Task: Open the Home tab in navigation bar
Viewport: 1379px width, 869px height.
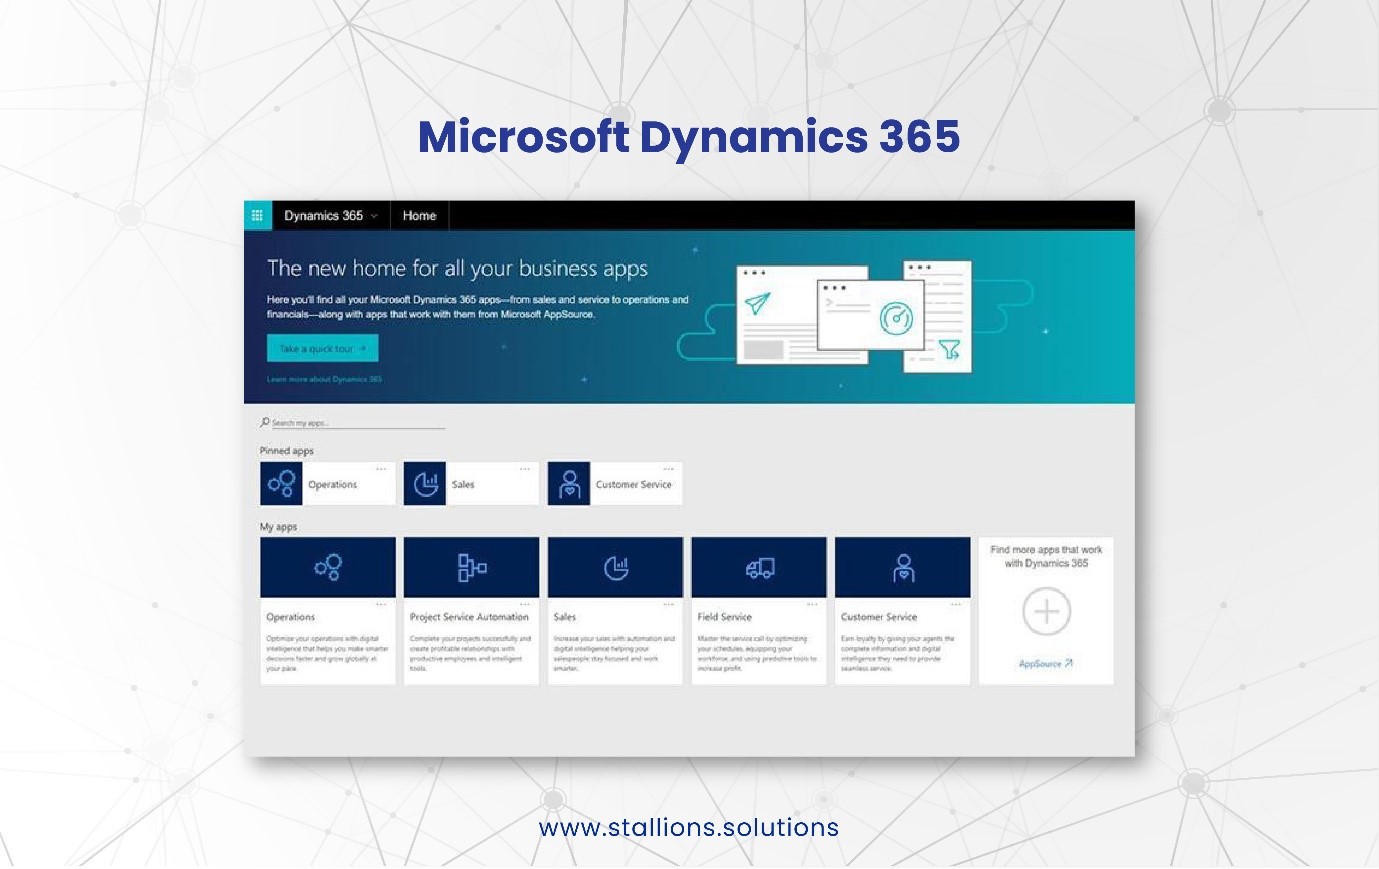Action: (x=419, y=216)
